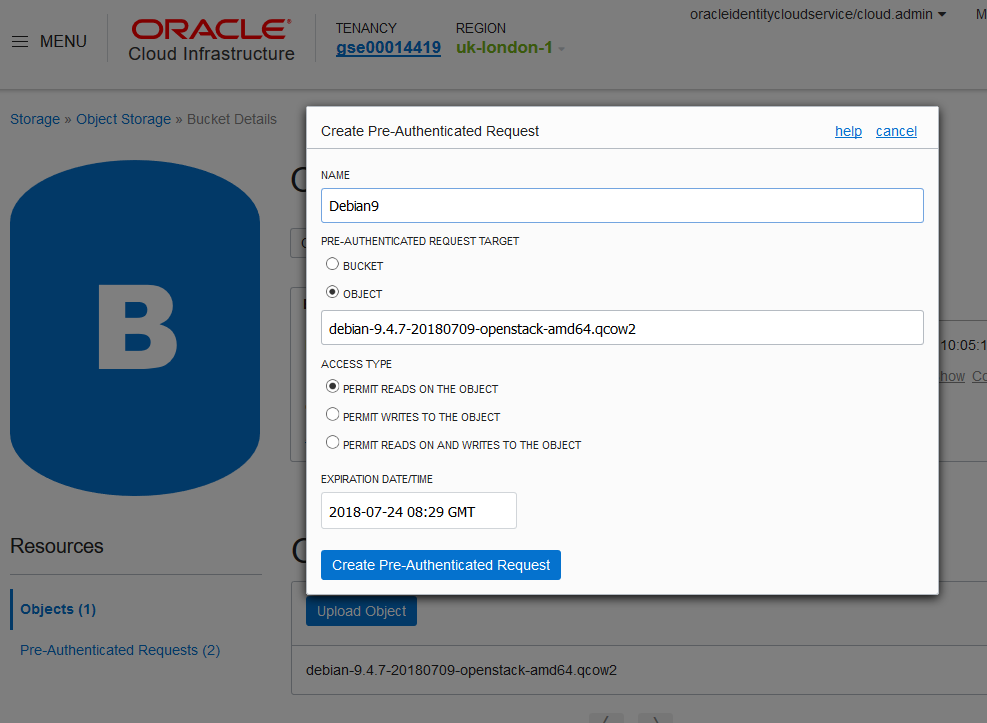987x723 pixels.
Task: Open Objects (1) resource tab
Action: click(x=58, y=609)
